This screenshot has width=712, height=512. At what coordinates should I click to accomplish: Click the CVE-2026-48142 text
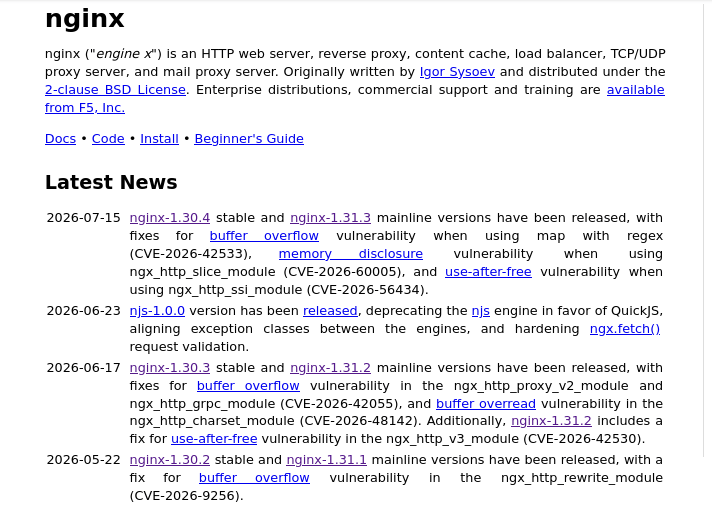[358, 421]
